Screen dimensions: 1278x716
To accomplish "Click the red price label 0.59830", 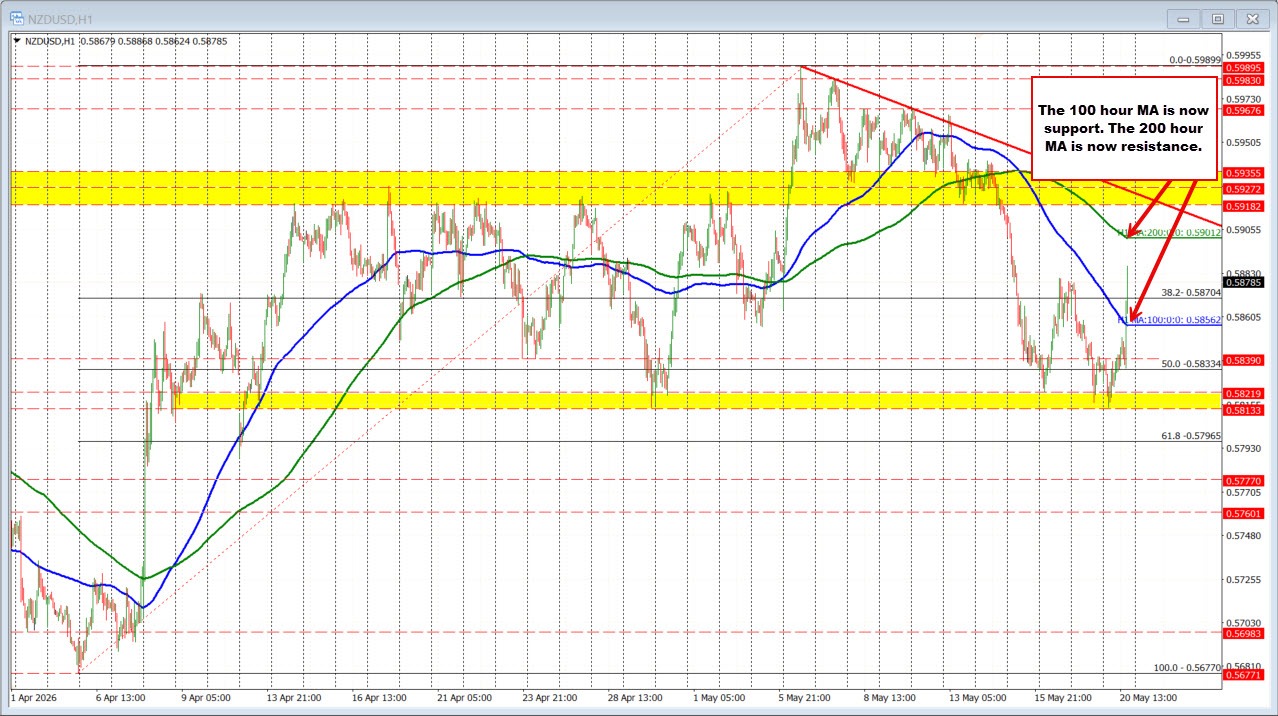I will tap(1245, 79).
